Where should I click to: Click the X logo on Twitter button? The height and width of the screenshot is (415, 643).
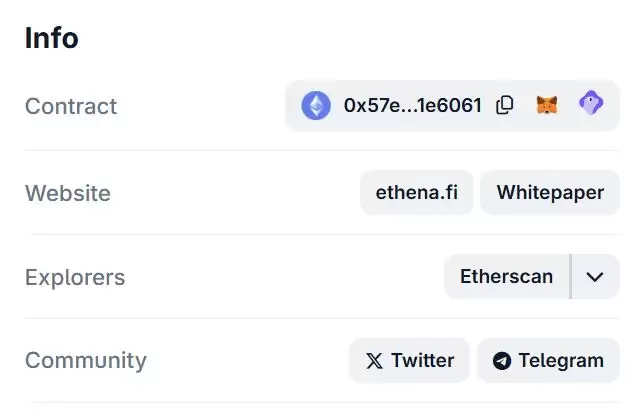(x=374, y=361)
